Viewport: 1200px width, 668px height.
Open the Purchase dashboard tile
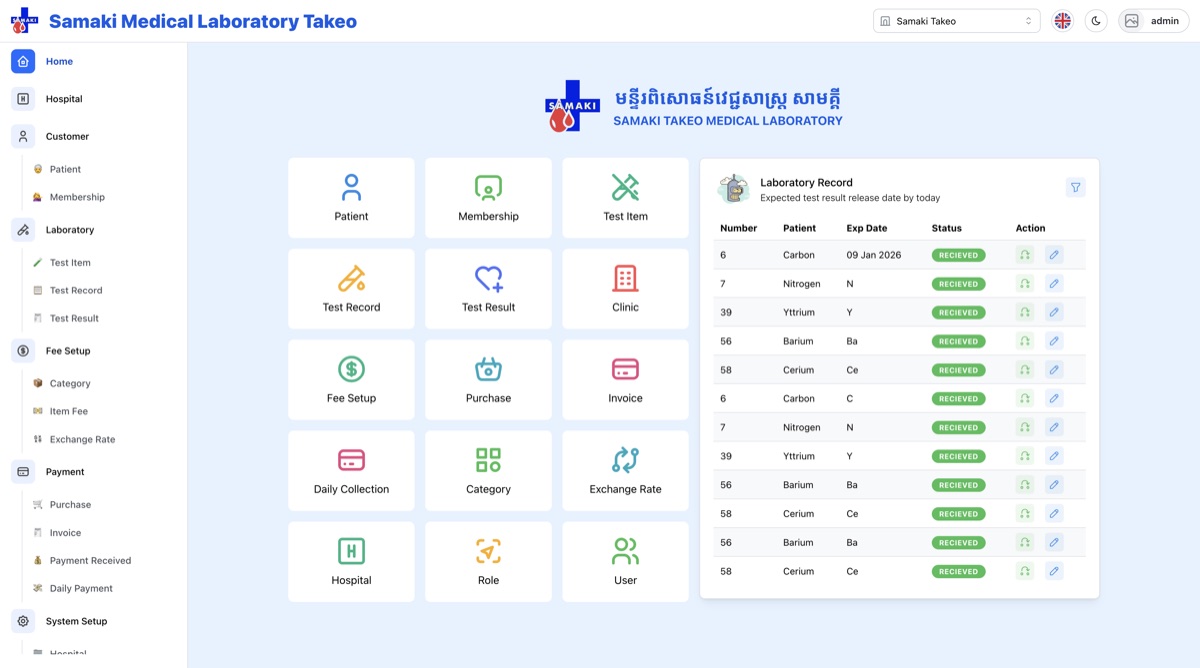(x=488, y=380)
